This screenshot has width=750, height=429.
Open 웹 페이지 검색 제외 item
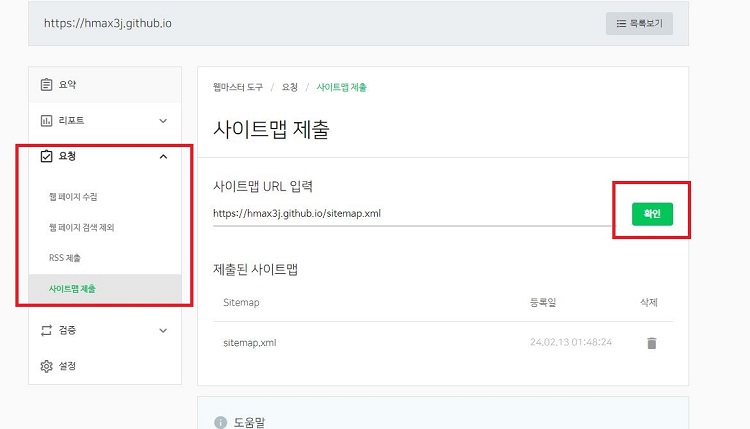(81, 227)
